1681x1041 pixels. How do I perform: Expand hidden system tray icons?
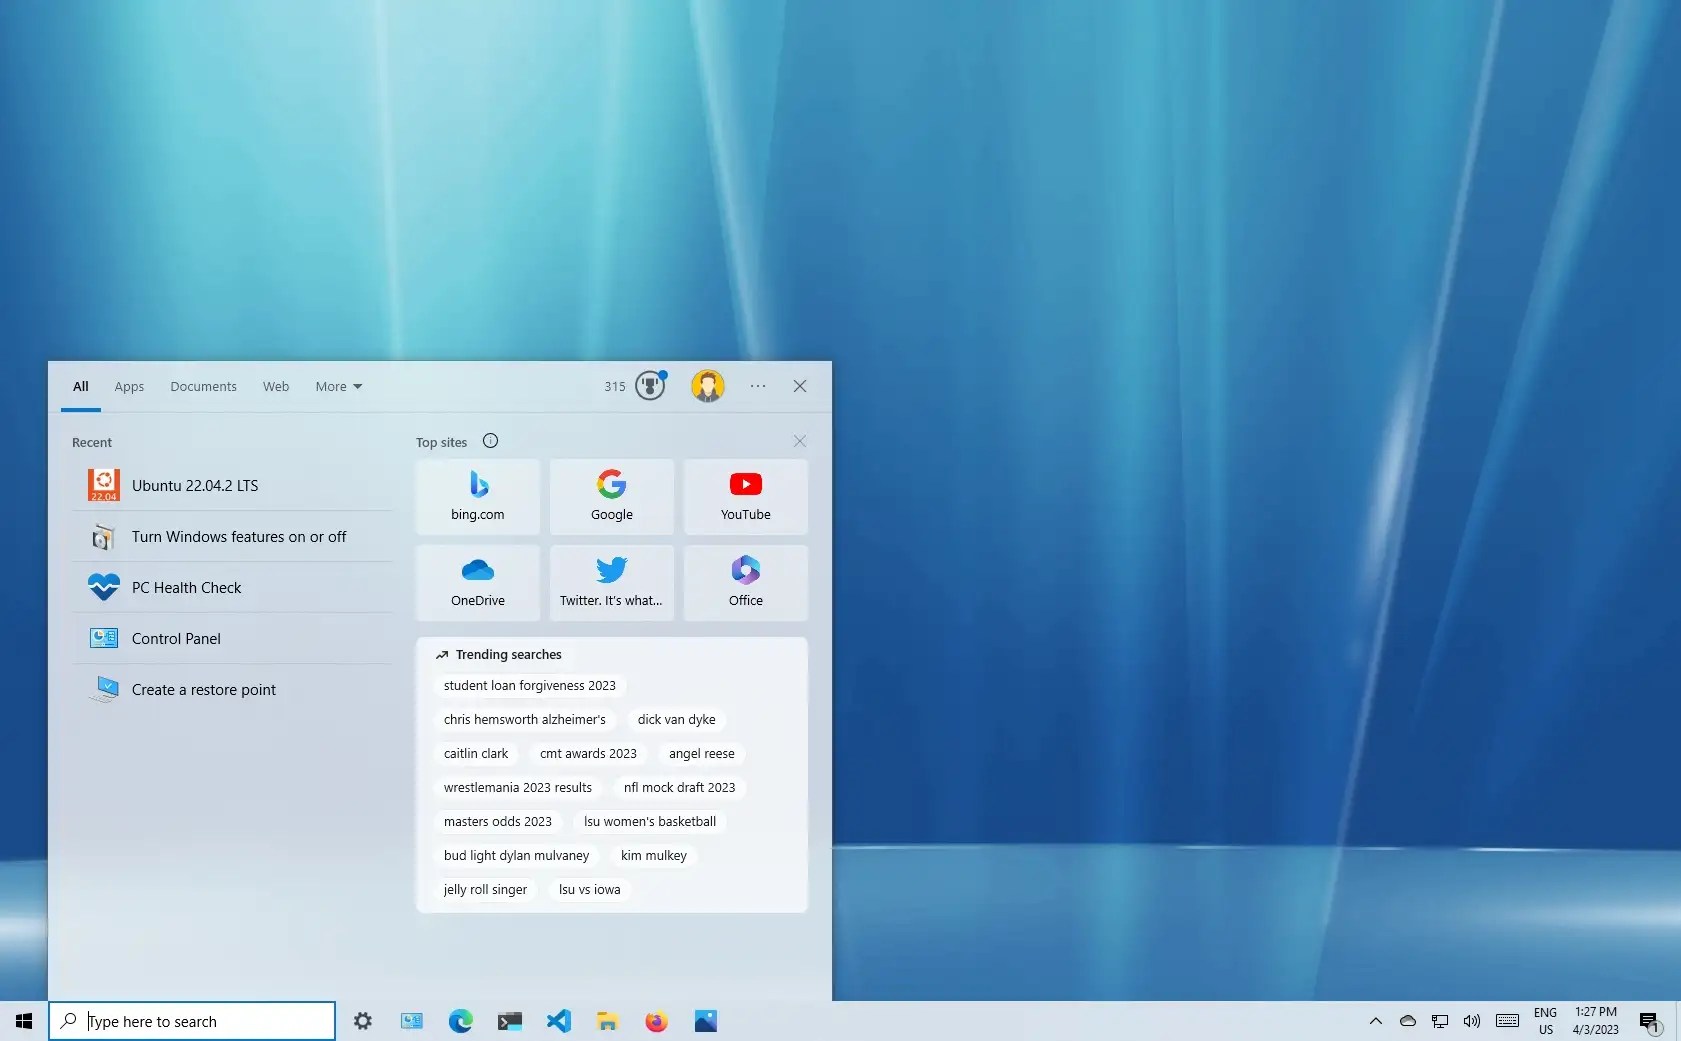(x=1375, y=1021)
